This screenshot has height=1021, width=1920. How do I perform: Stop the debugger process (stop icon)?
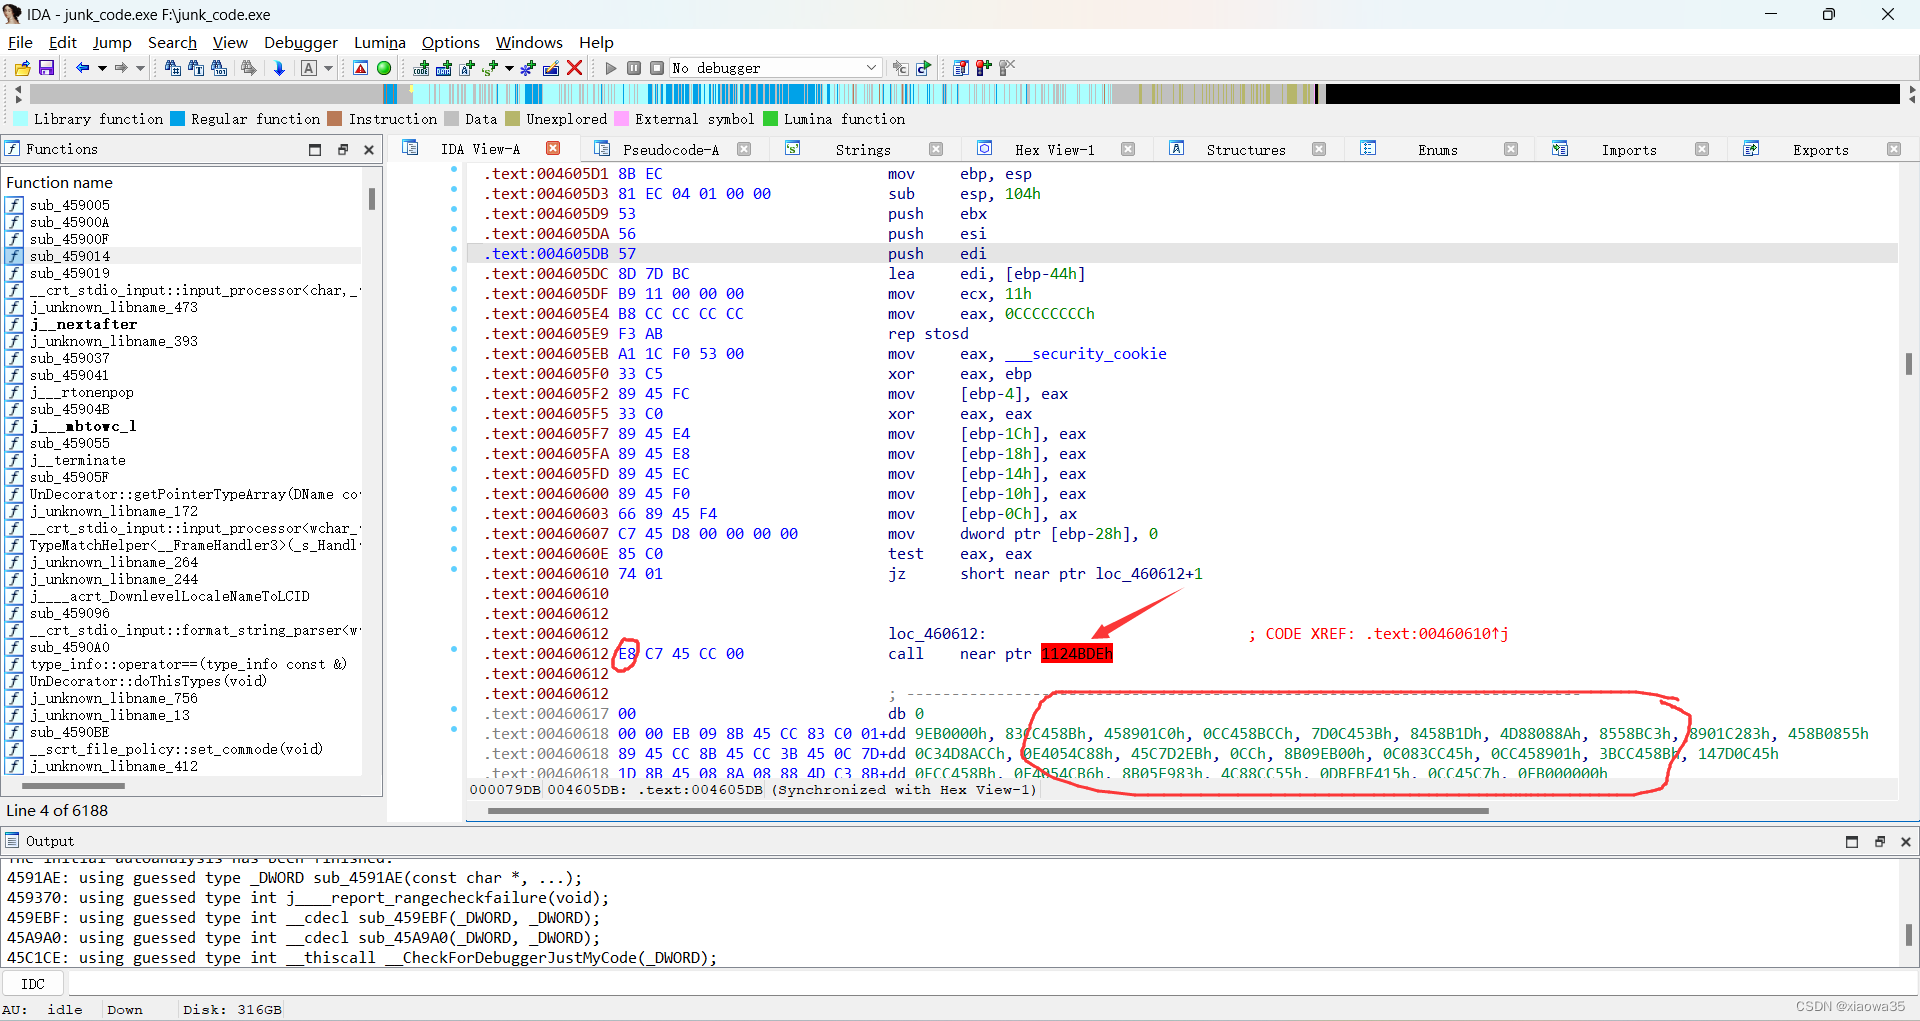pyautogui.click(x=657, y=68)
